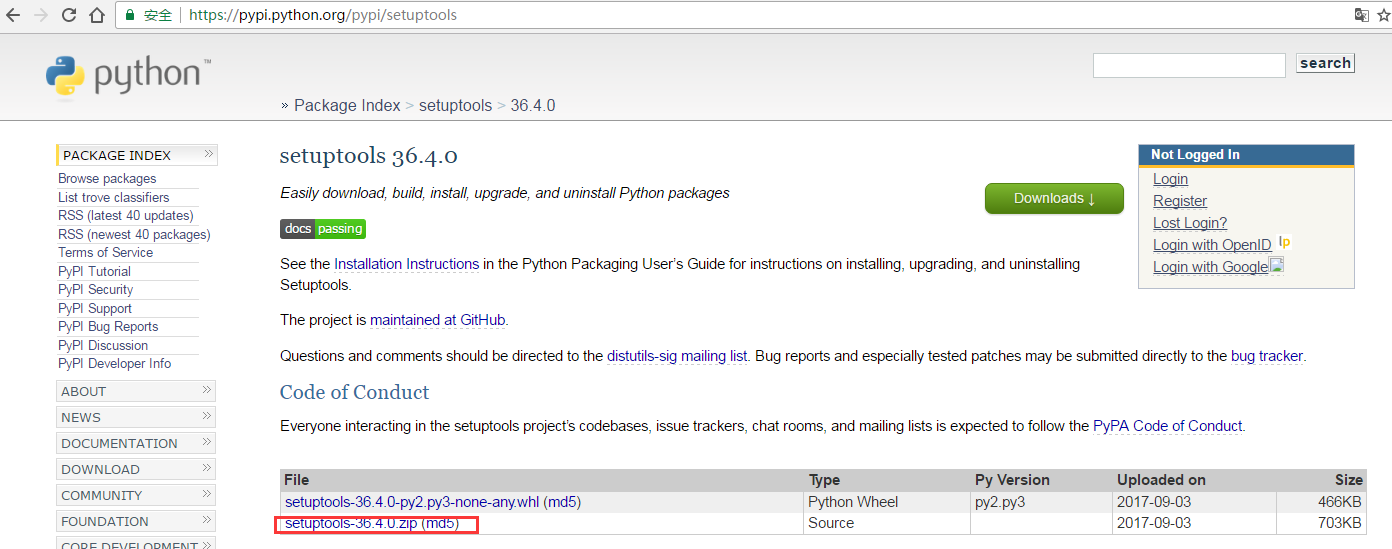Expand the ABOUT sidebar menu
The image size is (1392, 549).
click(136, 391)
